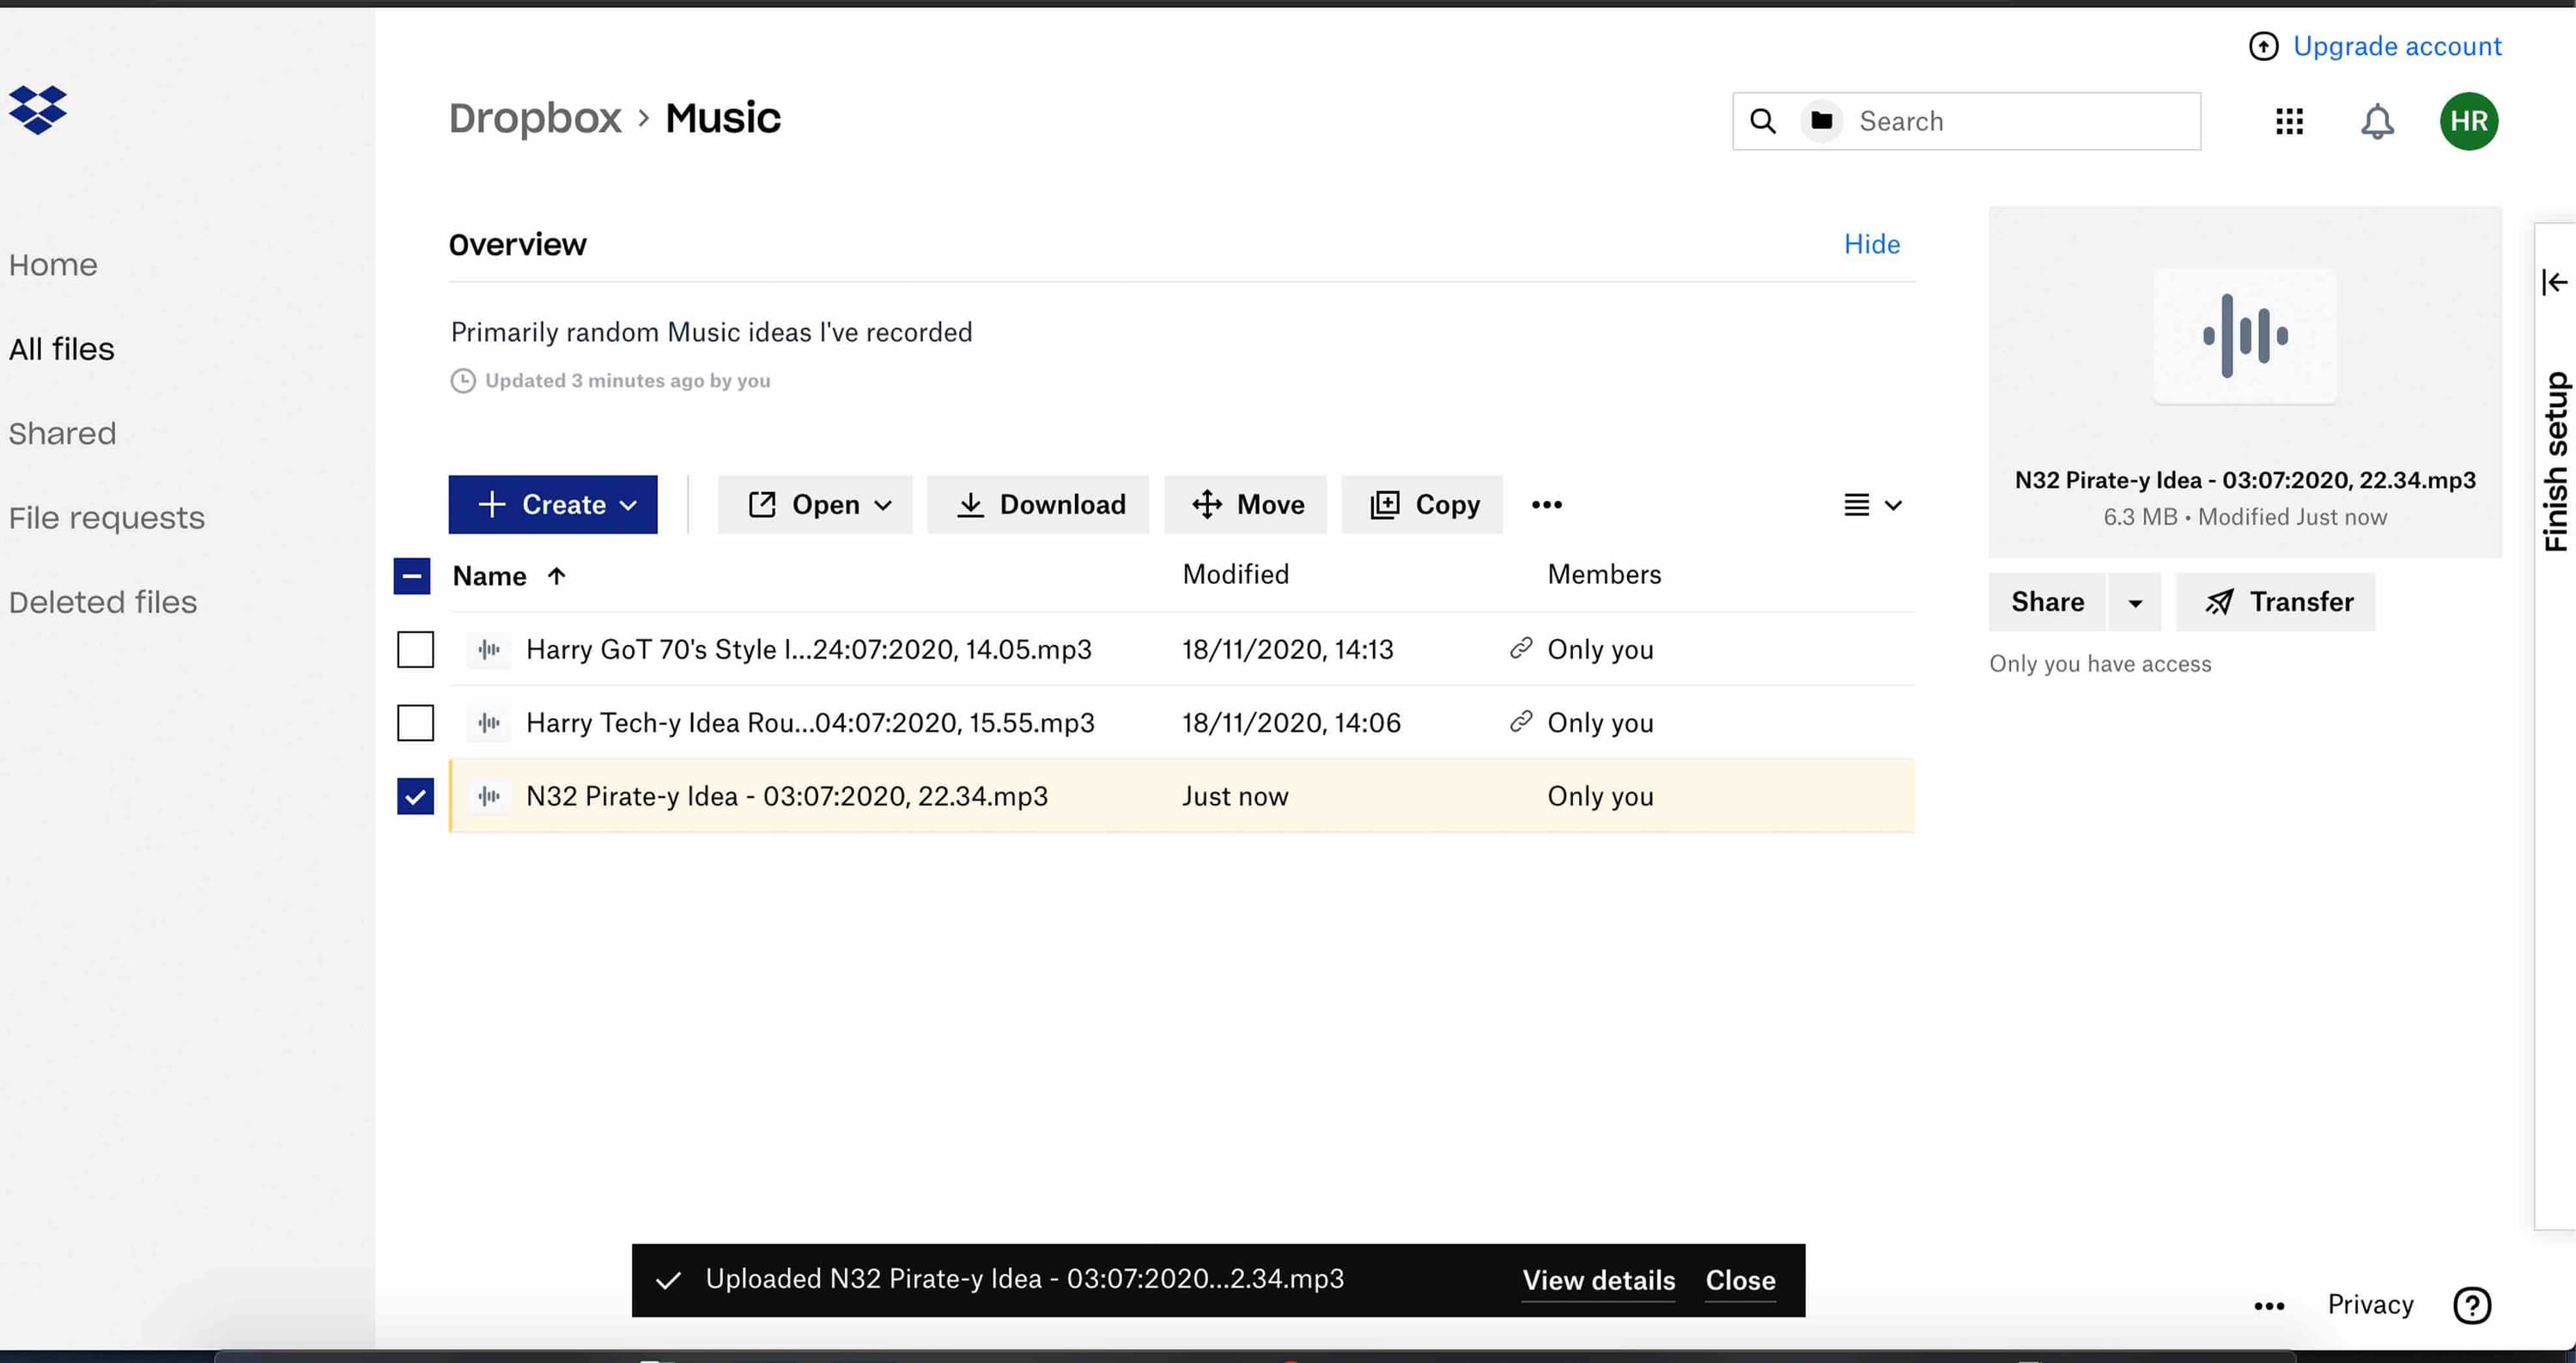Image resolution: width=2576 pixels, height=1363 pixels.
Task: Open the app grid launcher icon
Action: pyautogui.click(x=2289, y=121)
